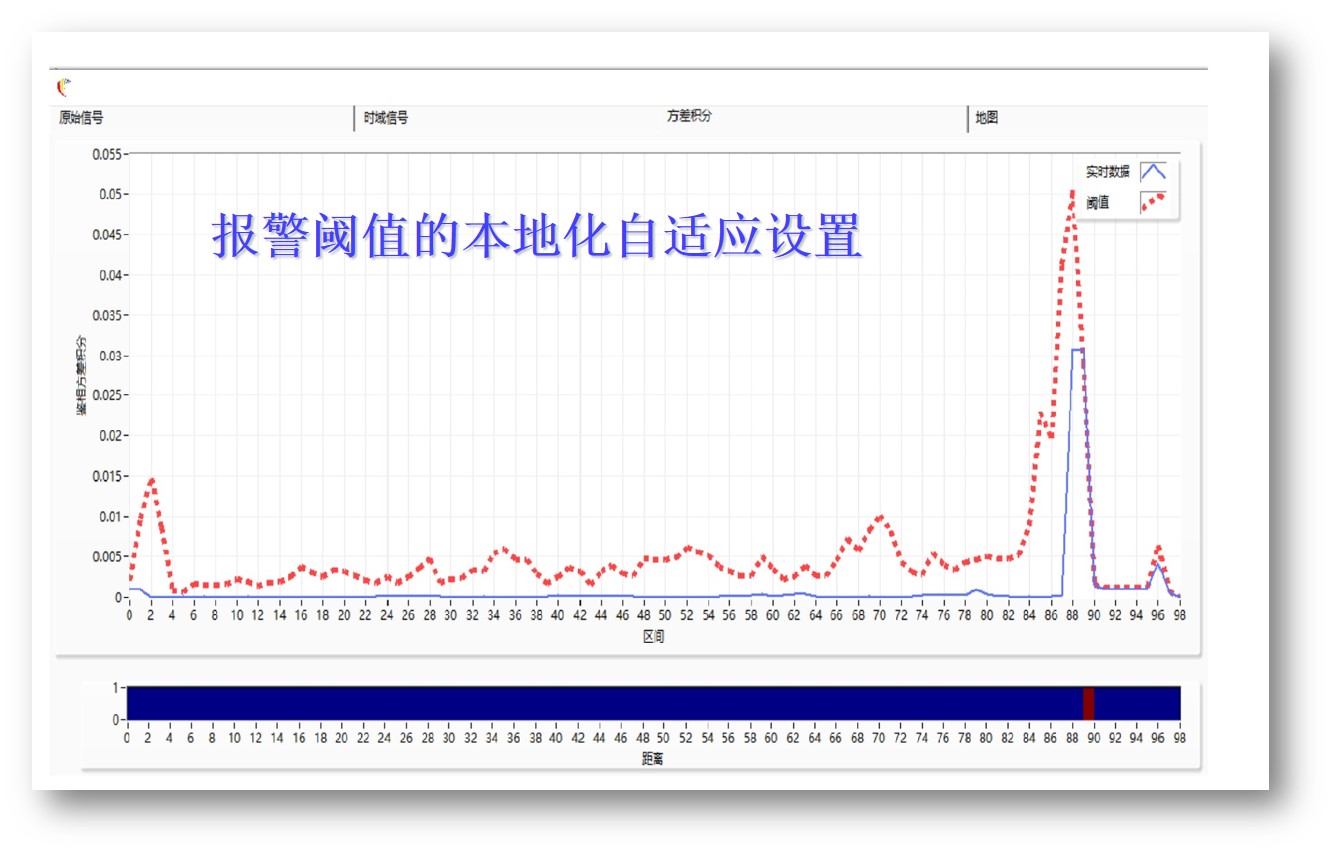Click the flat top of the blue peak at 0.03

[1077, 349]
